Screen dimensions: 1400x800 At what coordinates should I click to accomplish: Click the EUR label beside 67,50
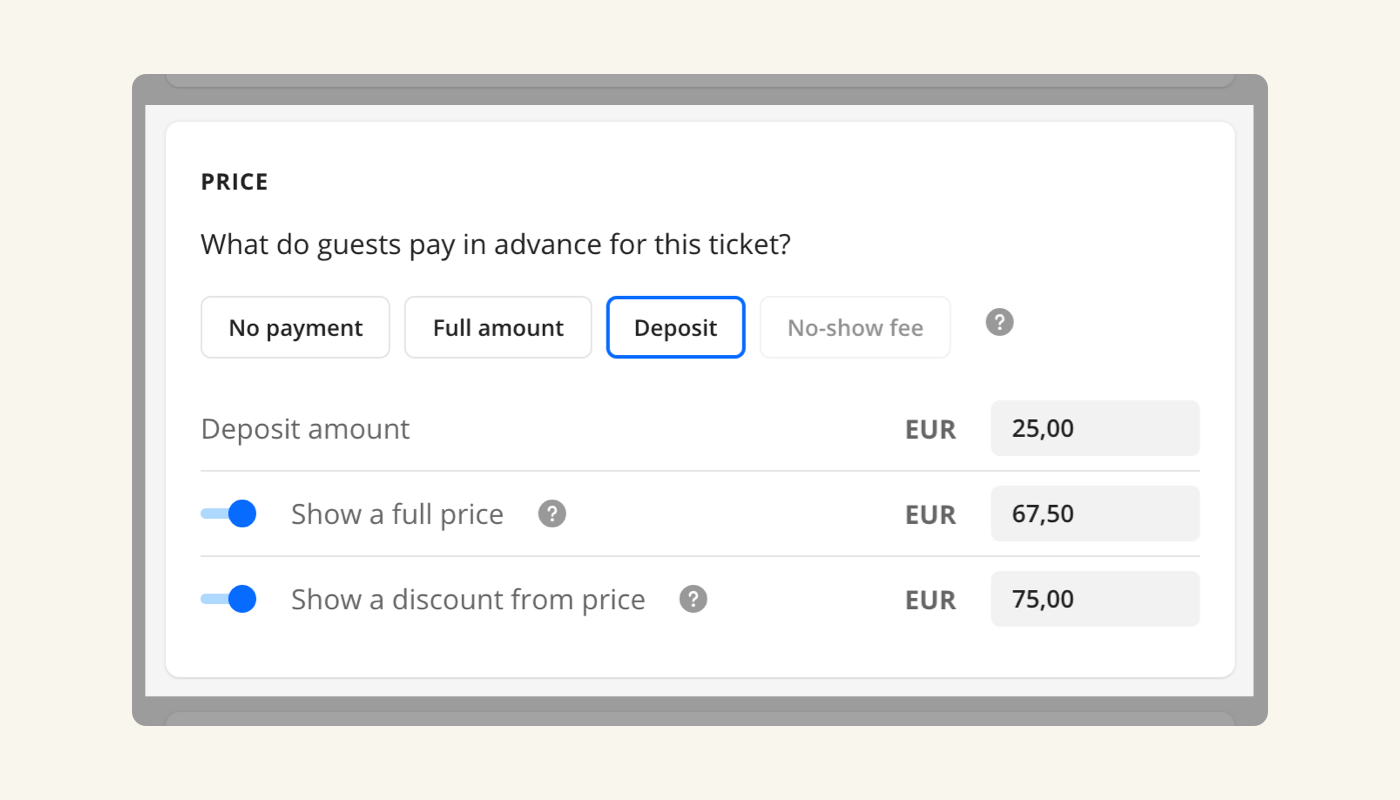[931, 515]
